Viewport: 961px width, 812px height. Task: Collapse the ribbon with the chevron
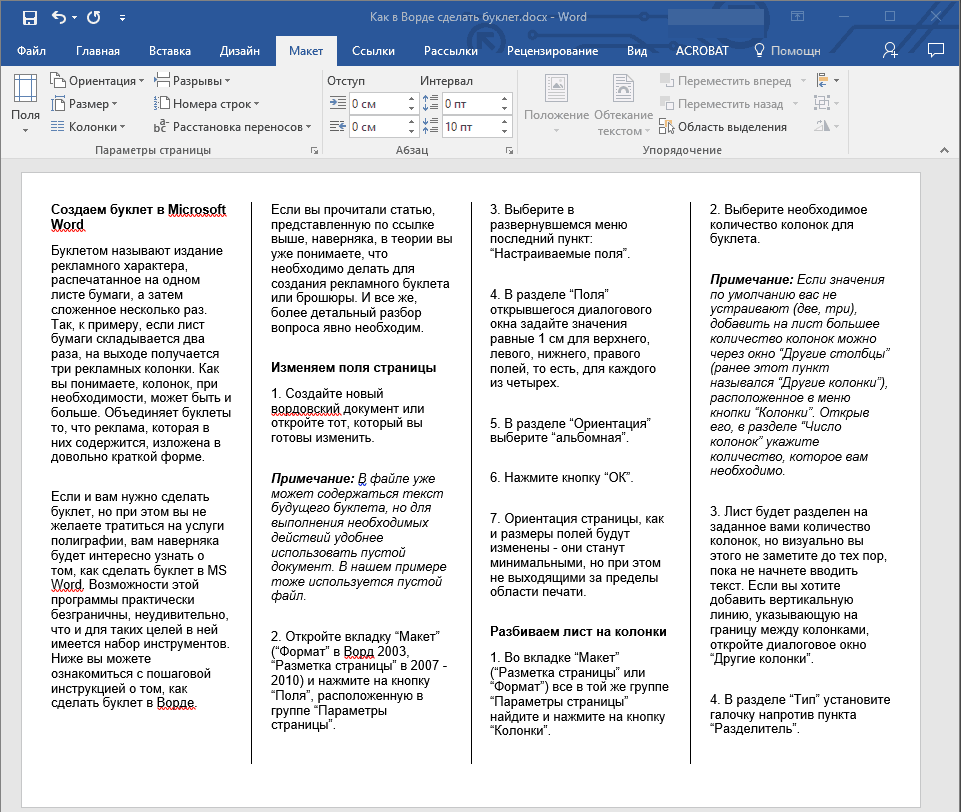point(944,150)
